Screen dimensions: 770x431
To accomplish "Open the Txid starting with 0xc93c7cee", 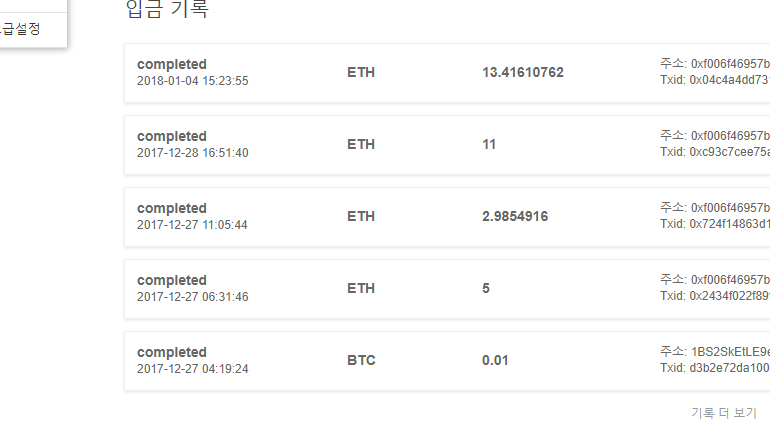I will point(729,152).
